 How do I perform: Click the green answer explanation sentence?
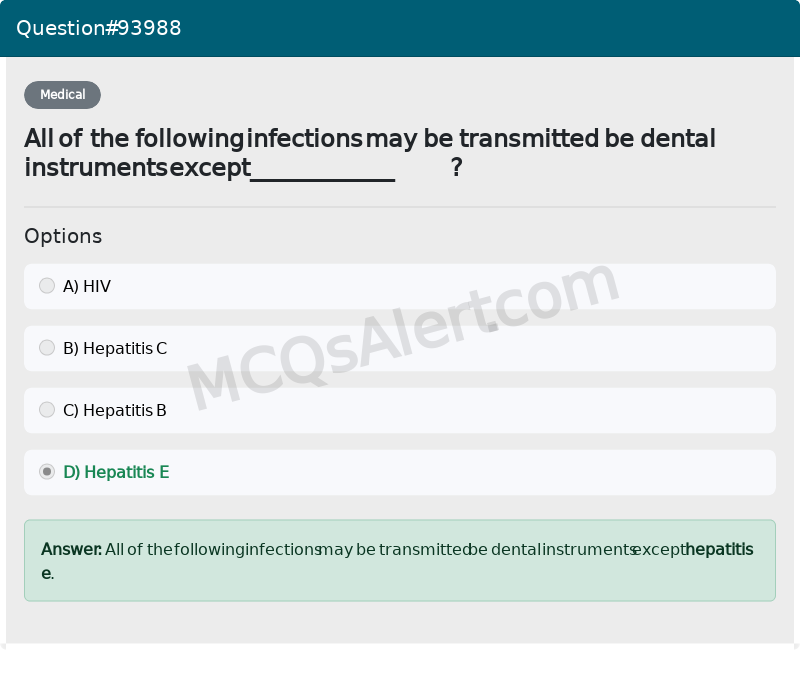(x=390, y=550)
